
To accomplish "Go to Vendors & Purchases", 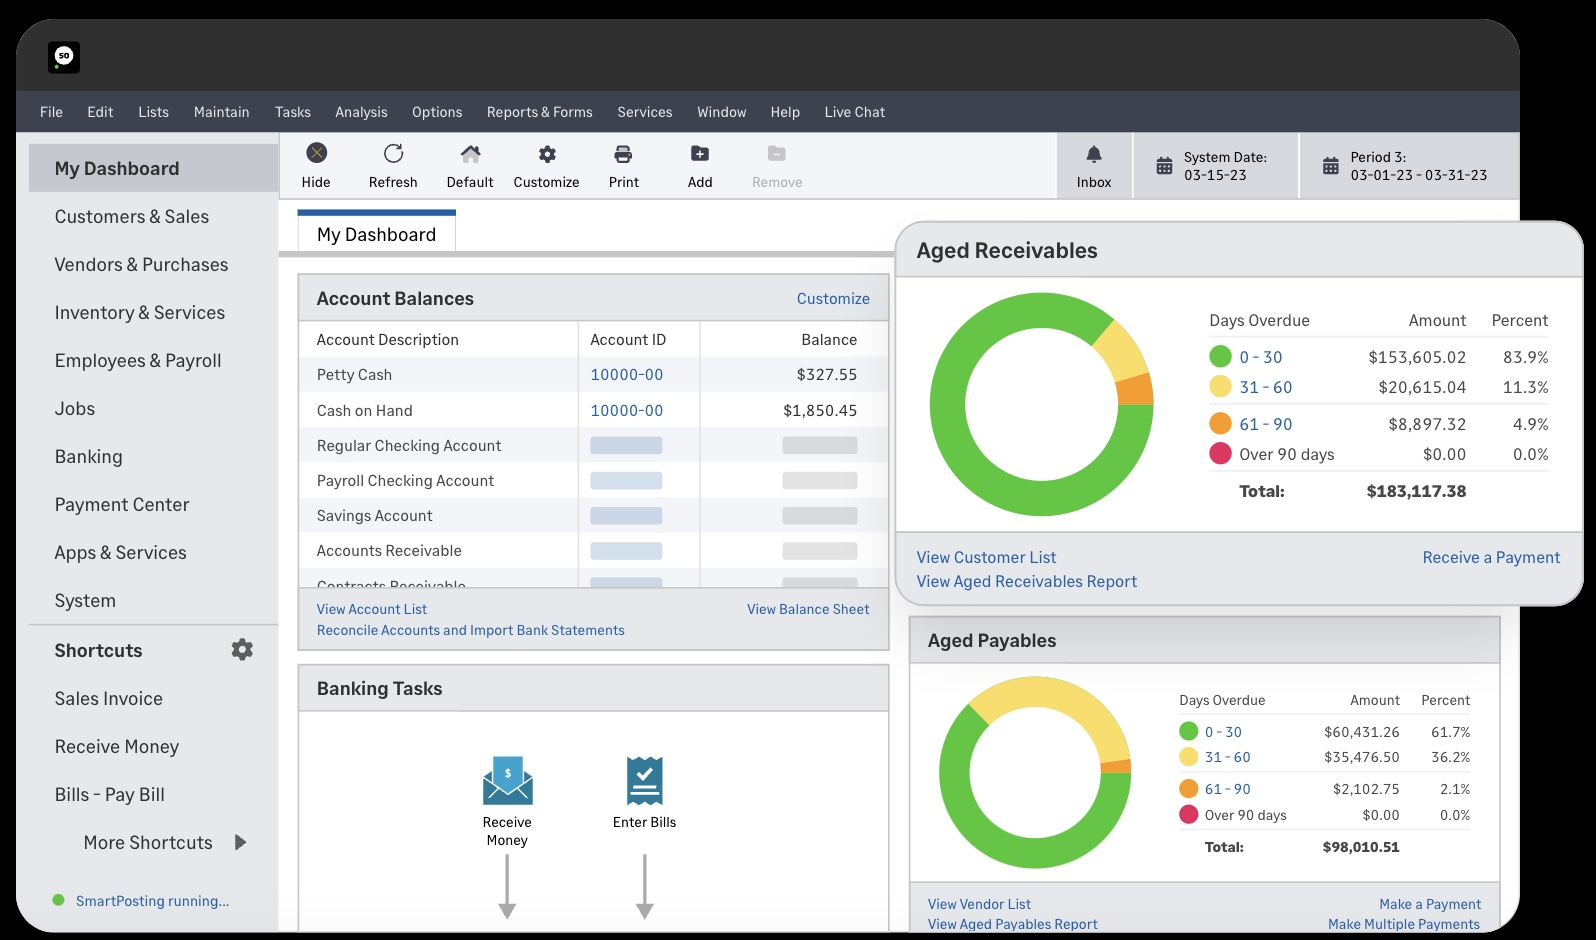I will pos(141,264).
